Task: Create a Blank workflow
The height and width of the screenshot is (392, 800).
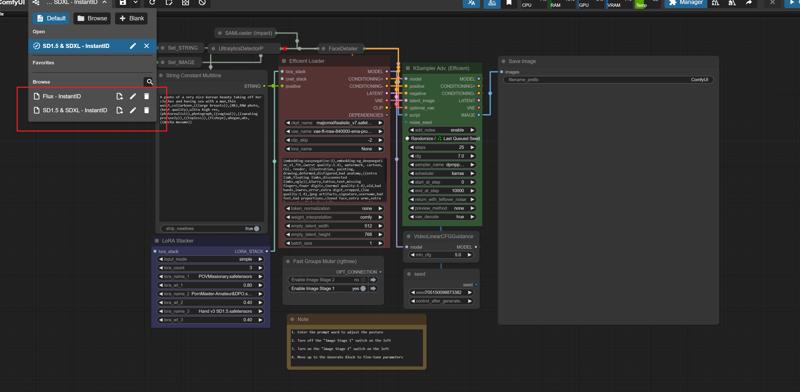Action: click(131, 18)
